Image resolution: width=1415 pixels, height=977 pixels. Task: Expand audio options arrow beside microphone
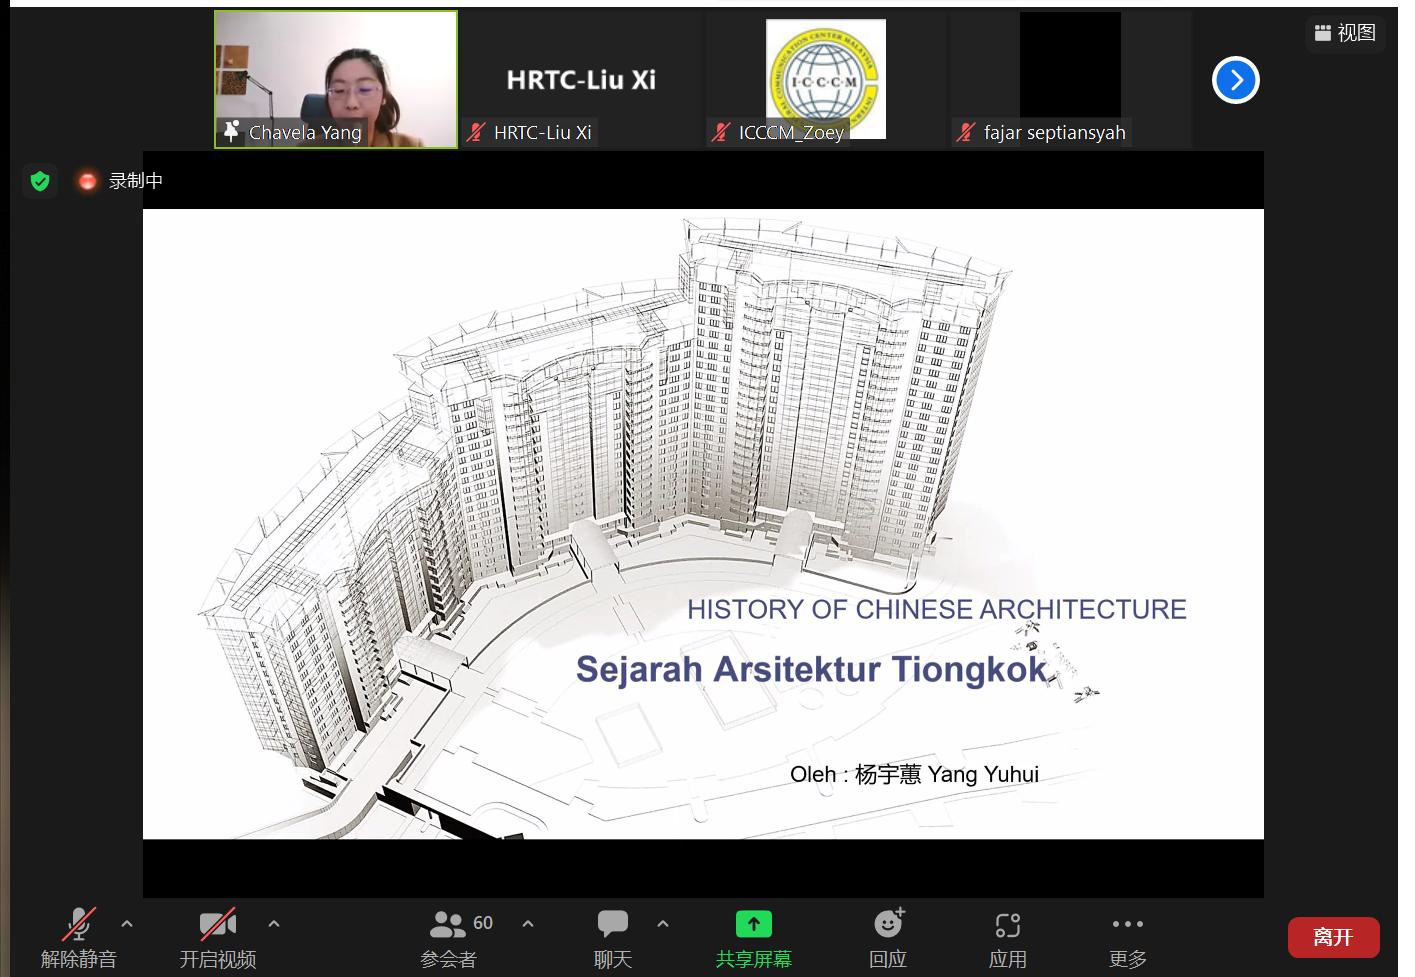(127, 924)
